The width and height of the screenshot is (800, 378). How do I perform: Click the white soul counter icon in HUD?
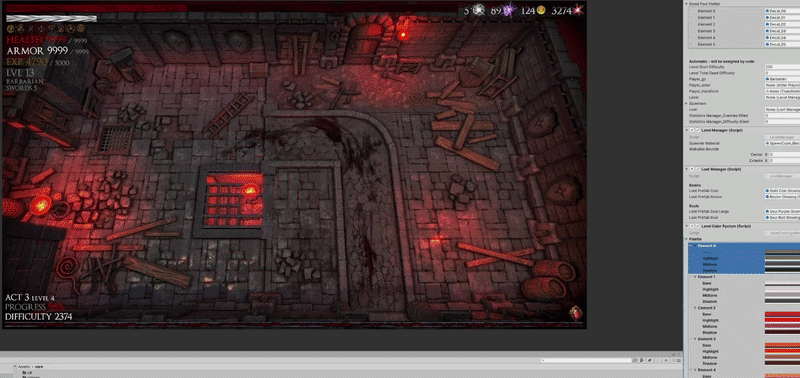tap(478, 10)
